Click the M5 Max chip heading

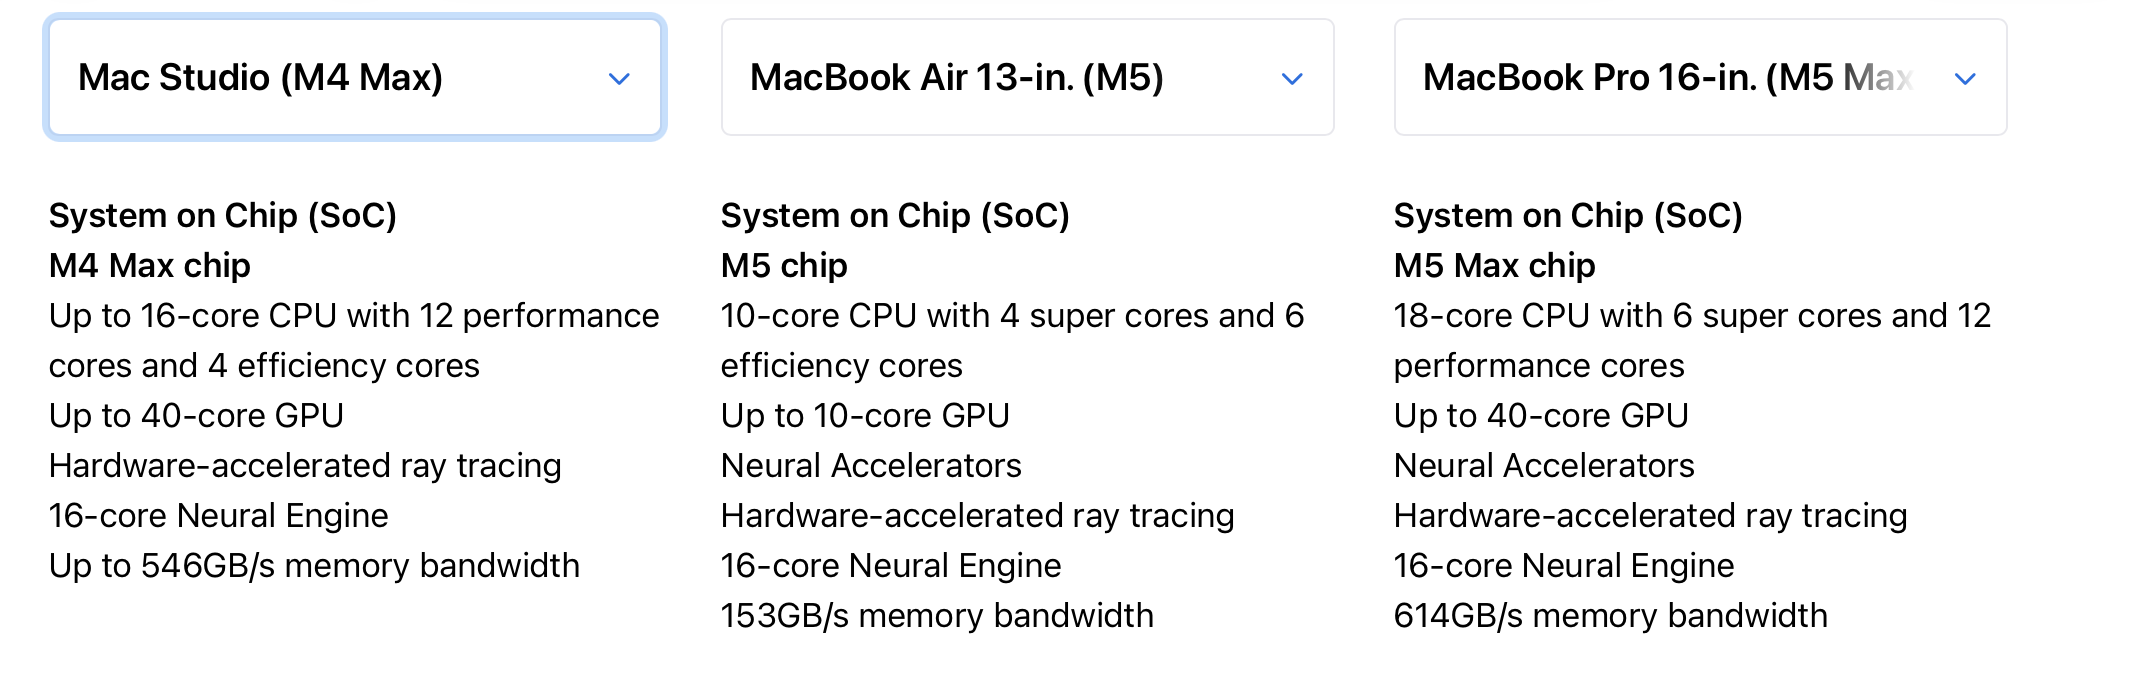[x=1494, y=266]
